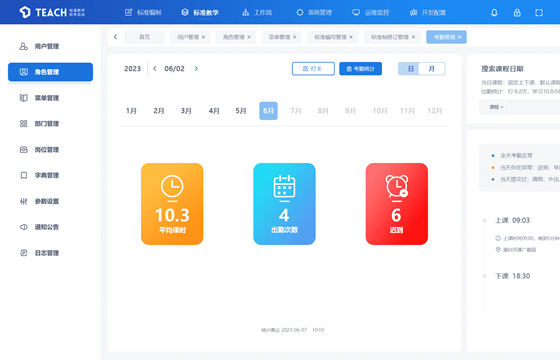Open the 部门管理 sidebar icon
The image size is (560, 360).
[x=24, y=124]
